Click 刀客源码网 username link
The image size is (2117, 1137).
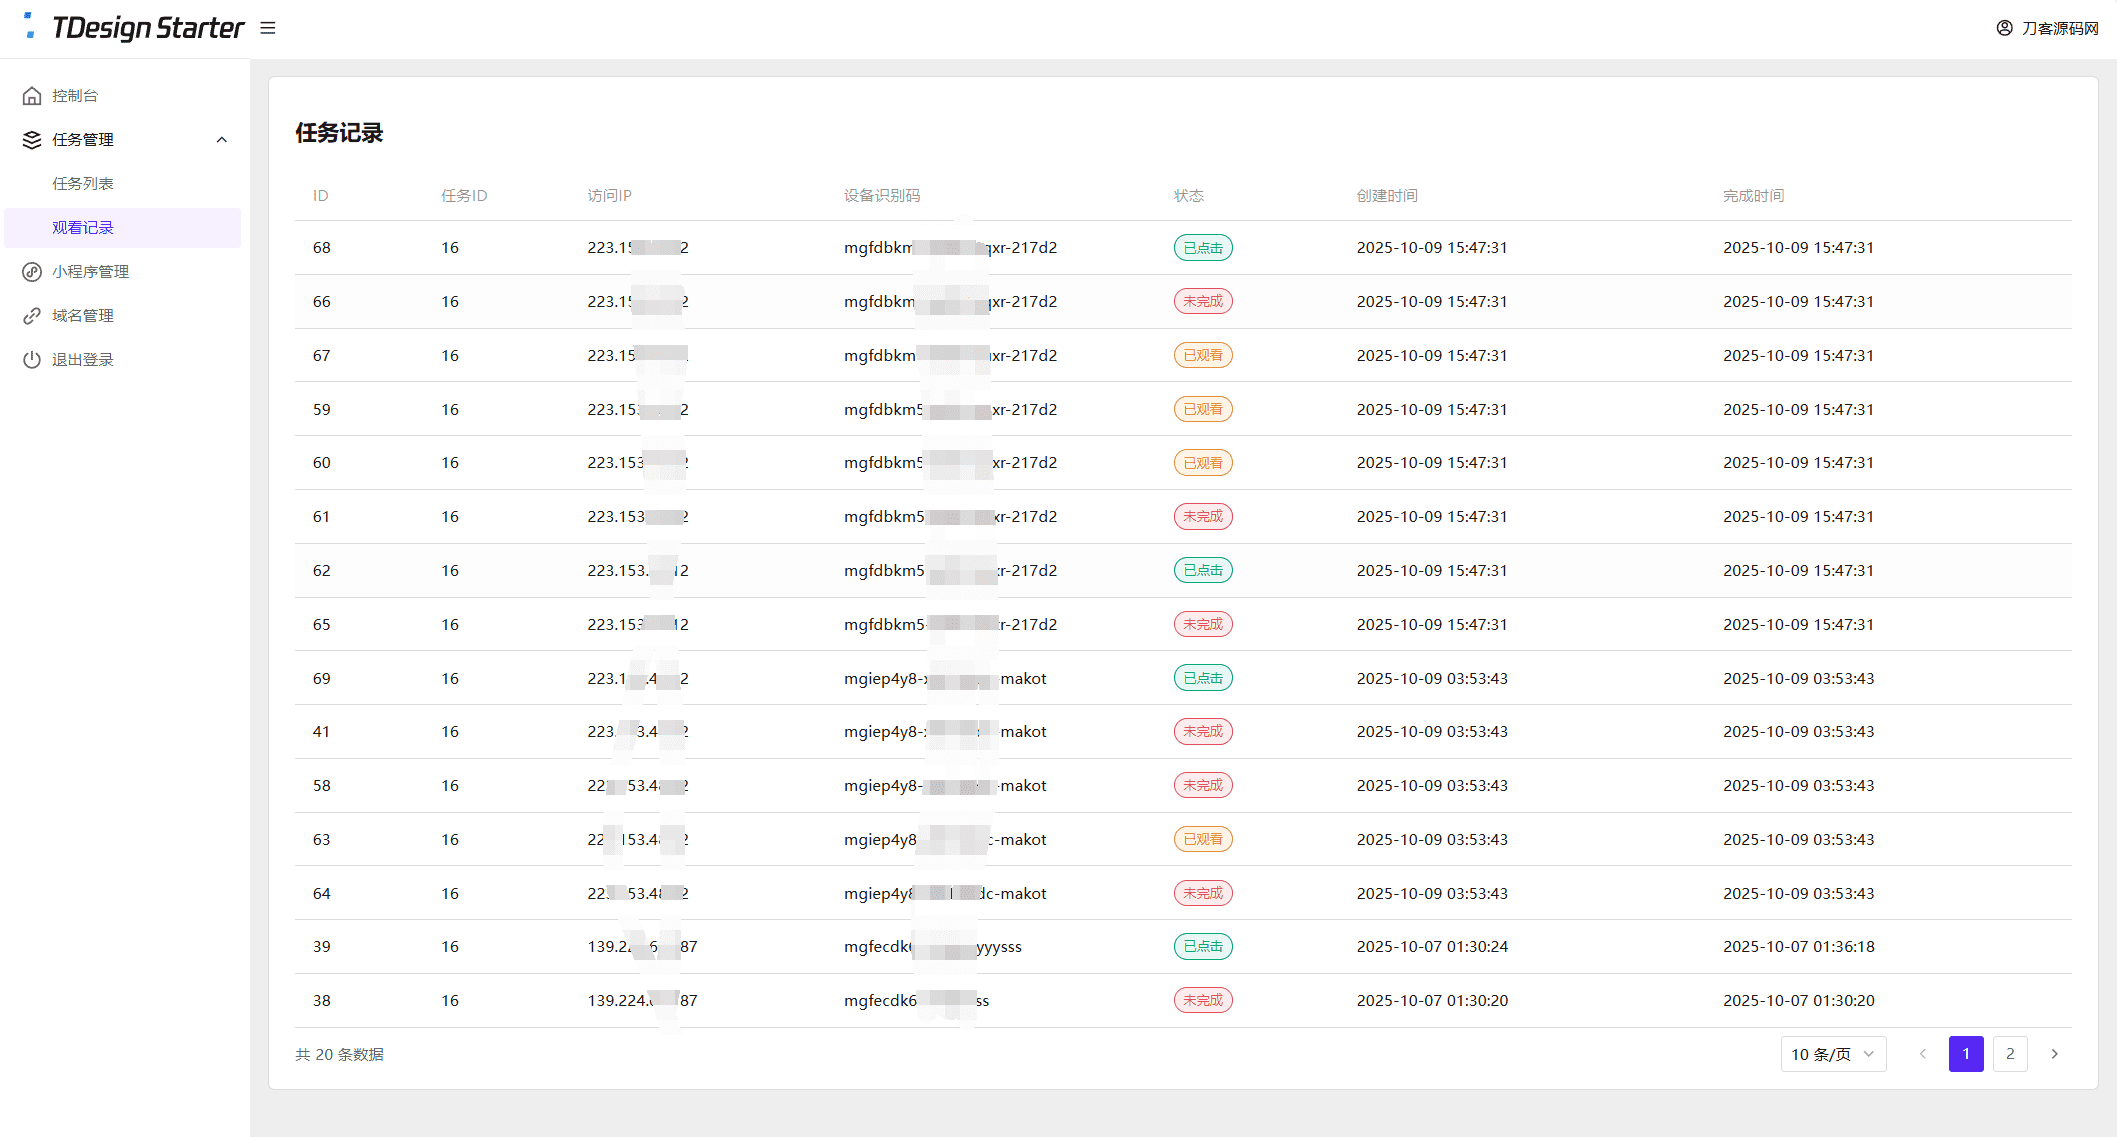point(2060,28)
